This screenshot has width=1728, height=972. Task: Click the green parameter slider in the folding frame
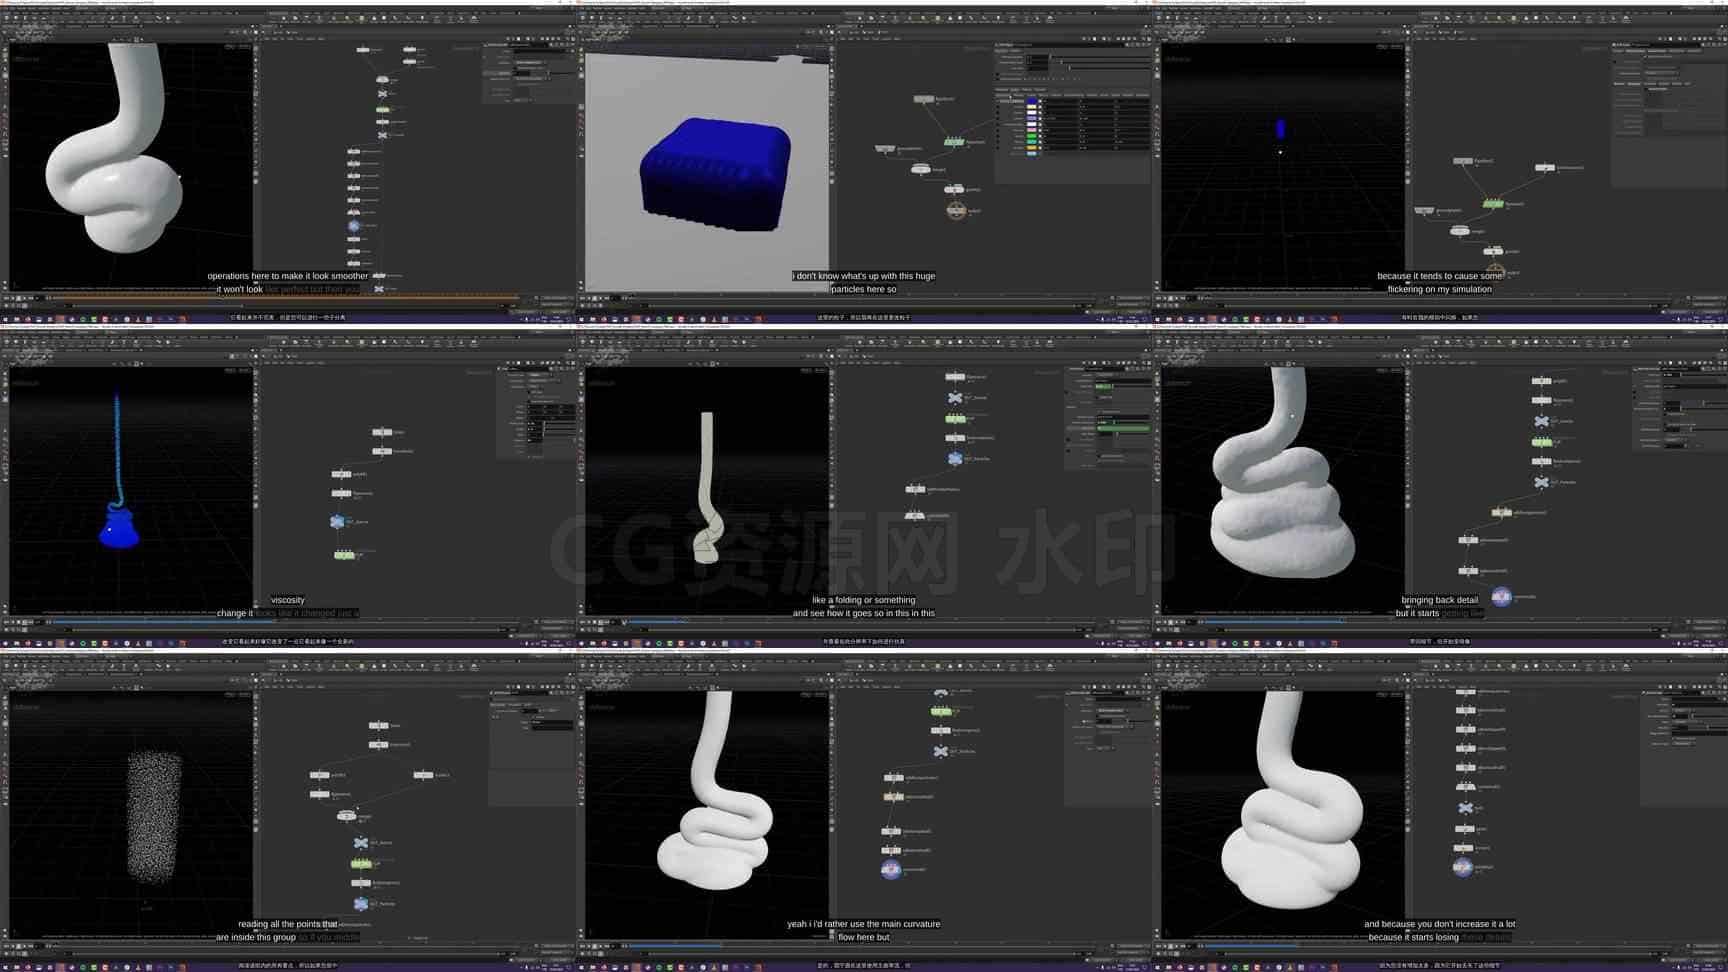pos(1123,428)
